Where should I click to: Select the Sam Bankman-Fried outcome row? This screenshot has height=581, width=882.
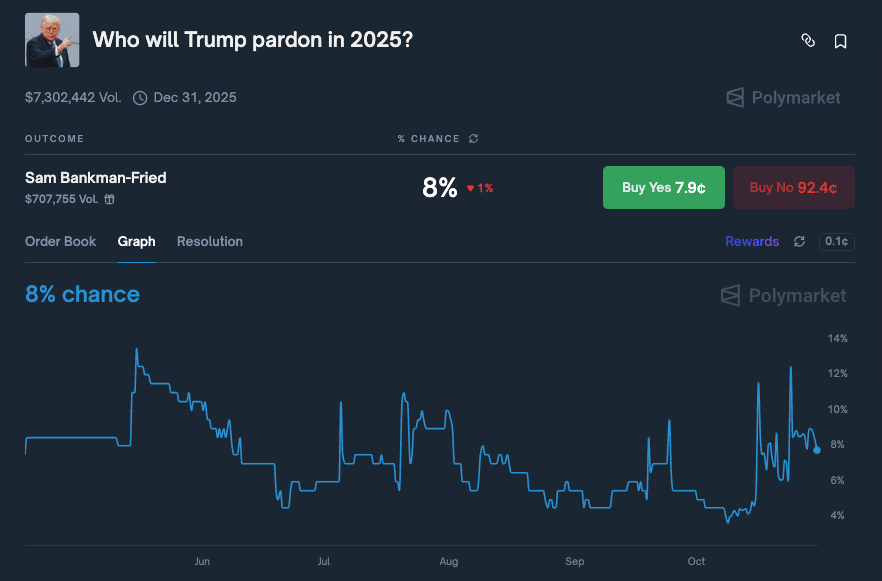coord(96,178)
